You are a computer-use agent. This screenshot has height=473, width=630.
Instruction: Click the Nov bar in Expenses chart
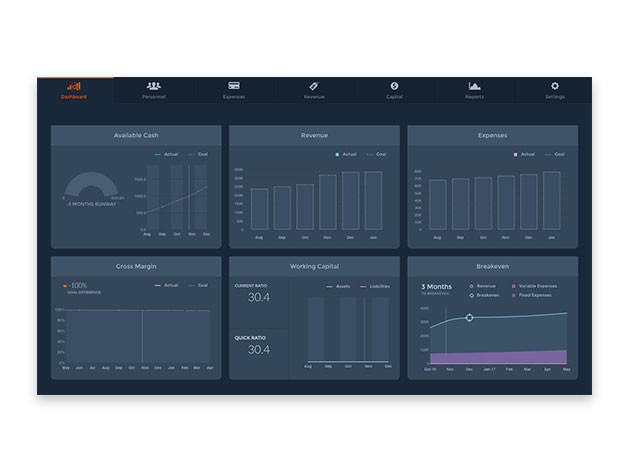coord(506,203)
